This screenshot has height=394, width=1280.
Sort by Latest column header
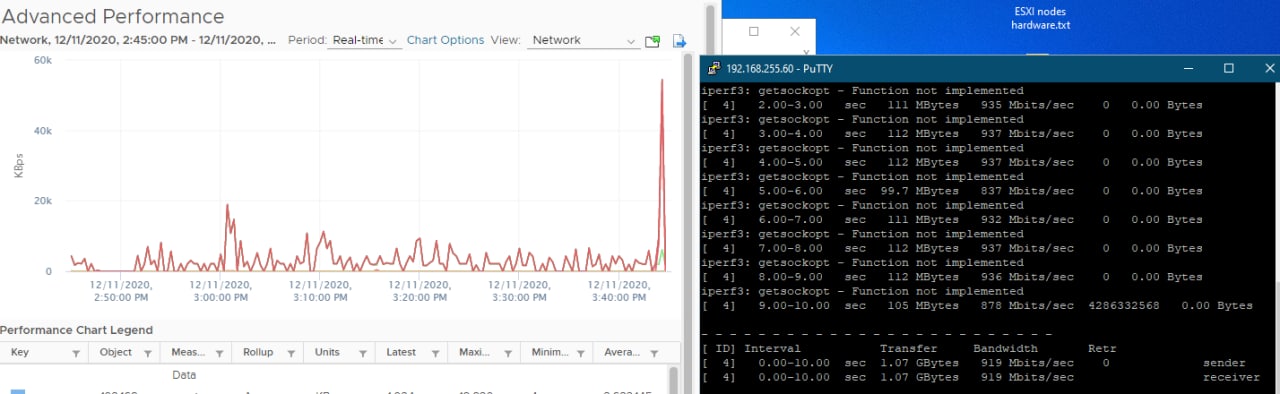click(x=402, y=353)
